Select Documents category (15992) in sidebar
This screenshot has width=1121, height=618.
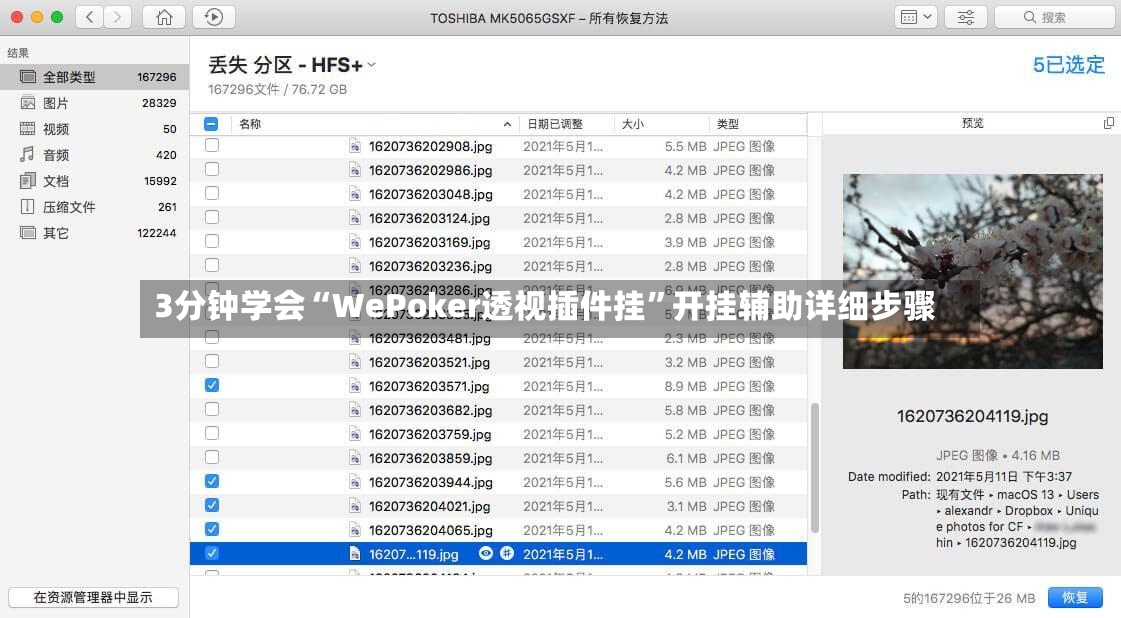click(x=94, y=181)
